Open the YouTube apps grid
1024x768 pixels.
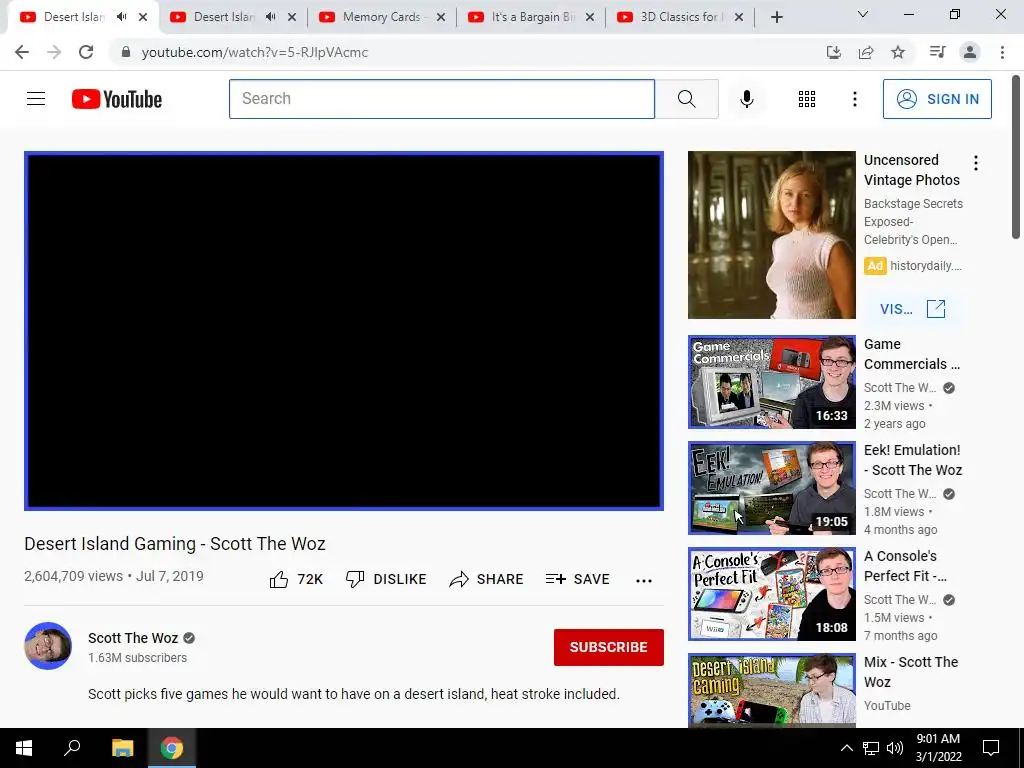pyautogui.click(x=807, y=99)
